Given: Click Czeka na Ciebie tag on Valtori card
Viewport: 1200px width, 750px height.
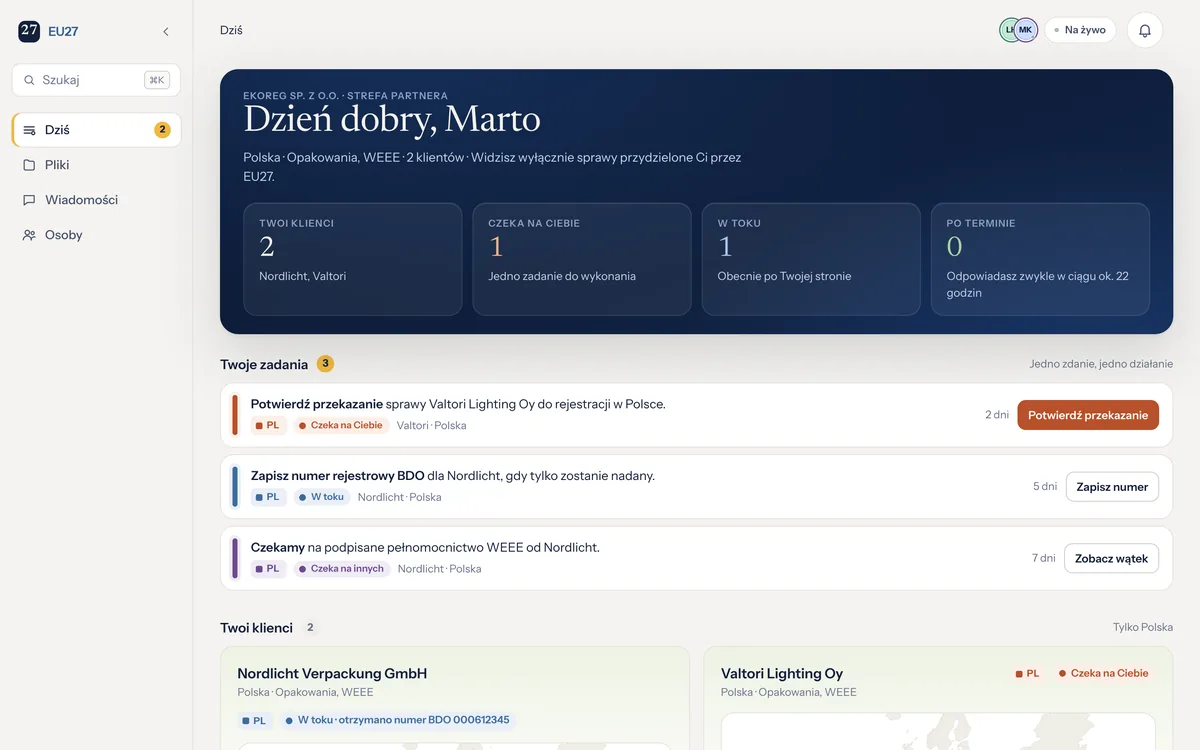Looking at the screenshot, I should [x=1104, y=674].
